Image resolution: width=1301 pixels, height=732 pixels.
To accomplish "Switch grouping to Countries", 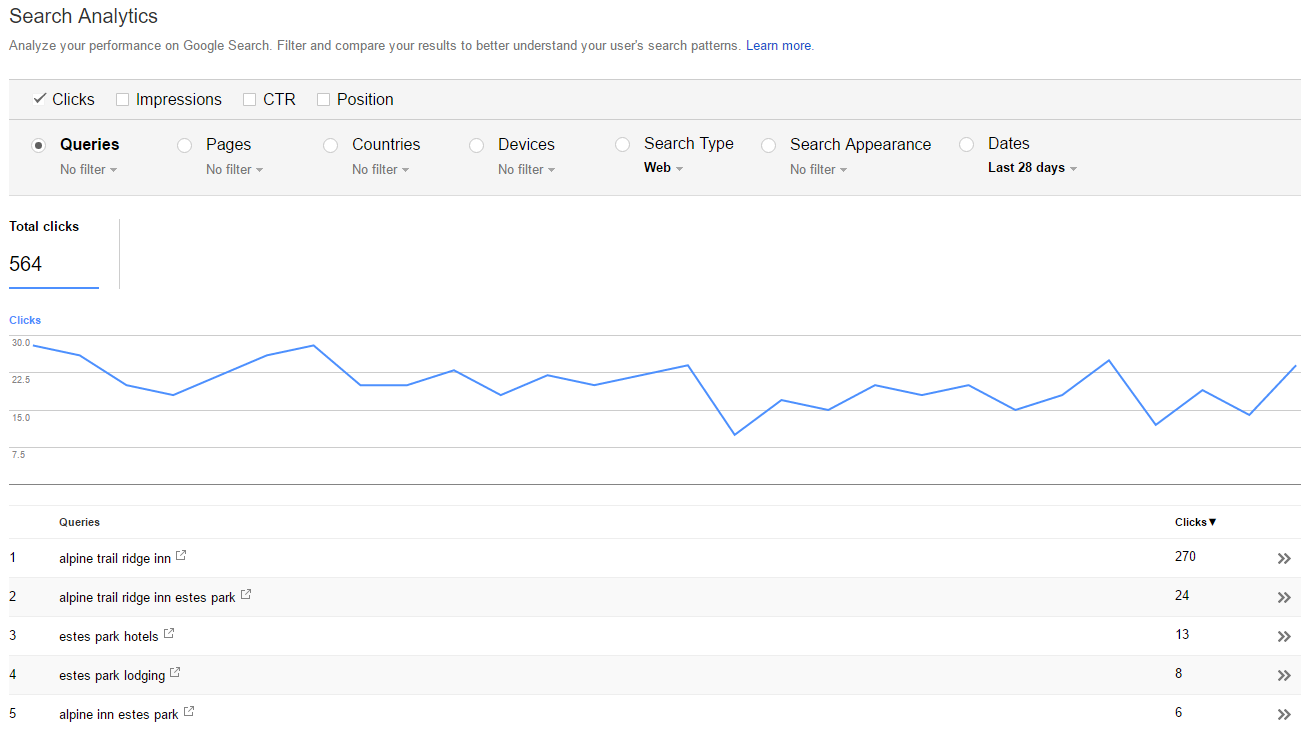I will pos(330,145).
